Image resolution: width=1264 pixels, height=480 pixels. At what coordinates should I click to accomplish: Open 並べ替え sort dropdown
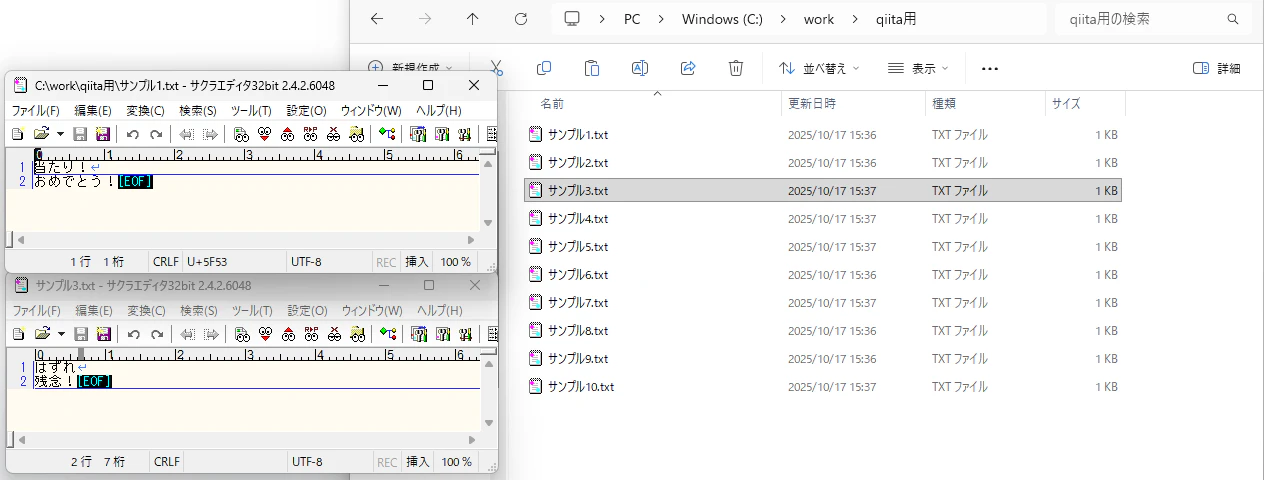tap(819, 68)
